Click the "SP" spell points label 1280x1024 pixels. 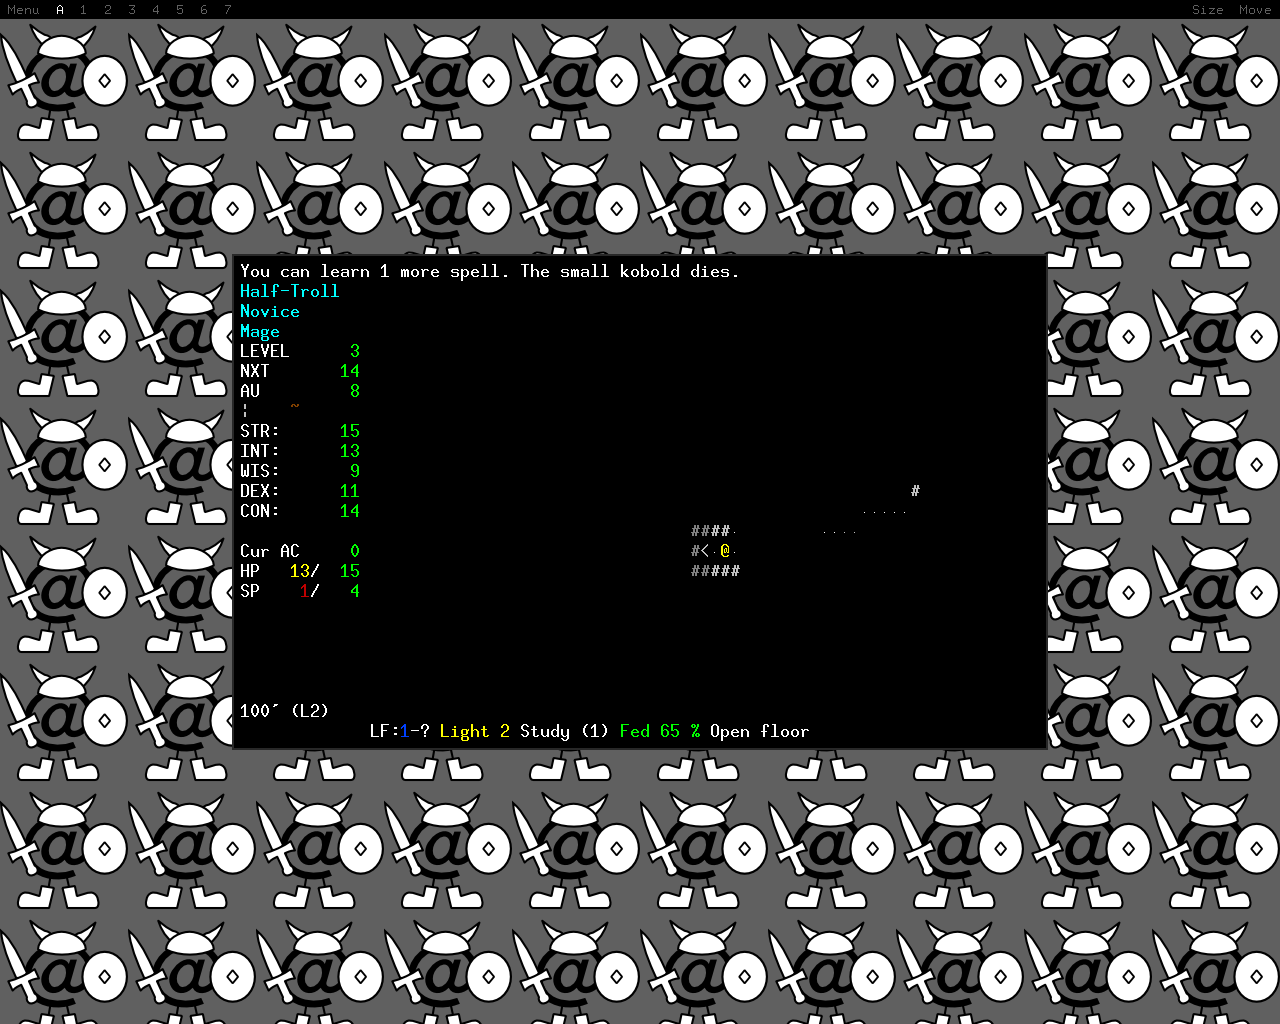[x=250, y=591]
